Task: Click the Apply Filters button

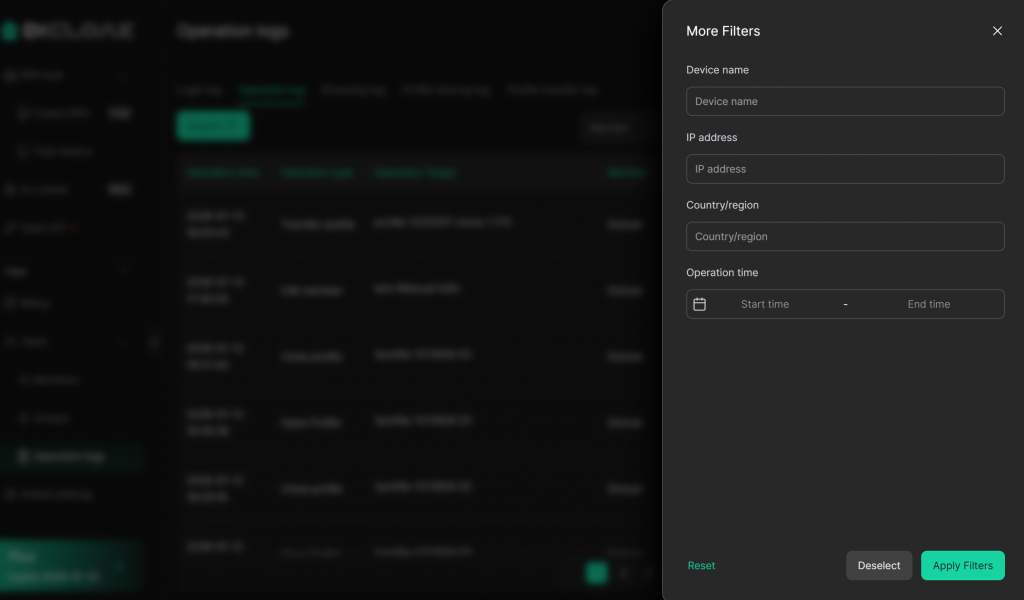Action: click(962, 566)
